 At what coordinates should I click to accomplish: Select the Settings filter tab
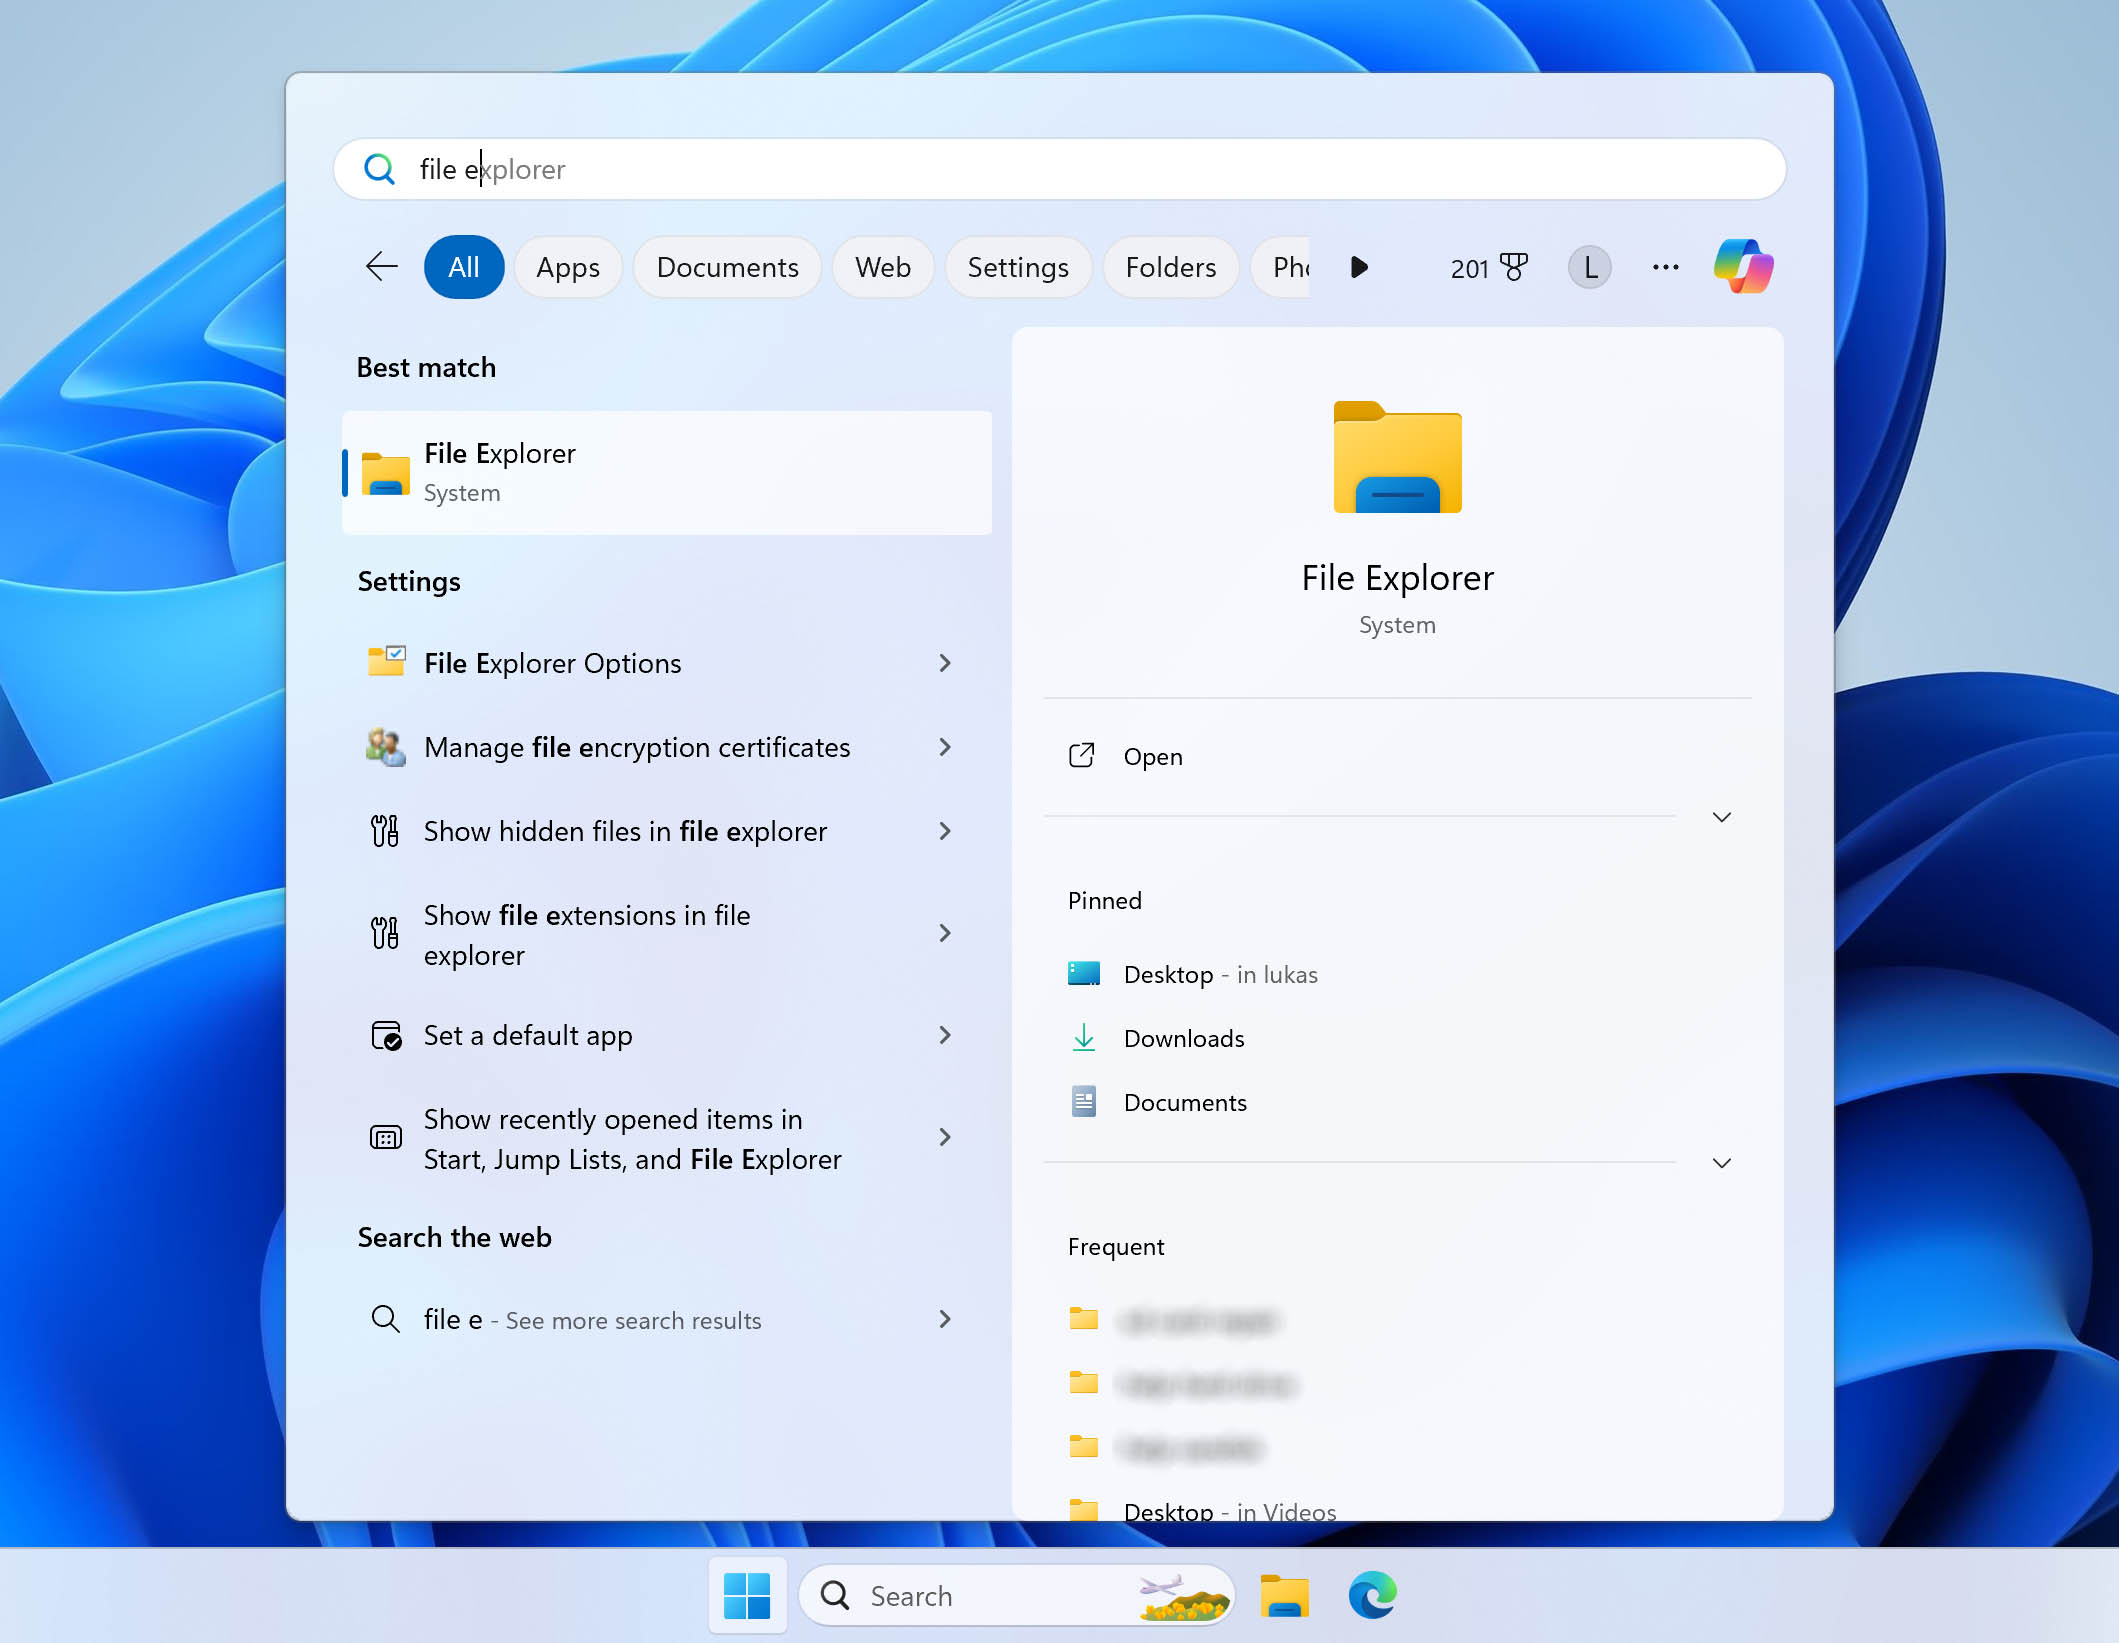point(1015,267)
